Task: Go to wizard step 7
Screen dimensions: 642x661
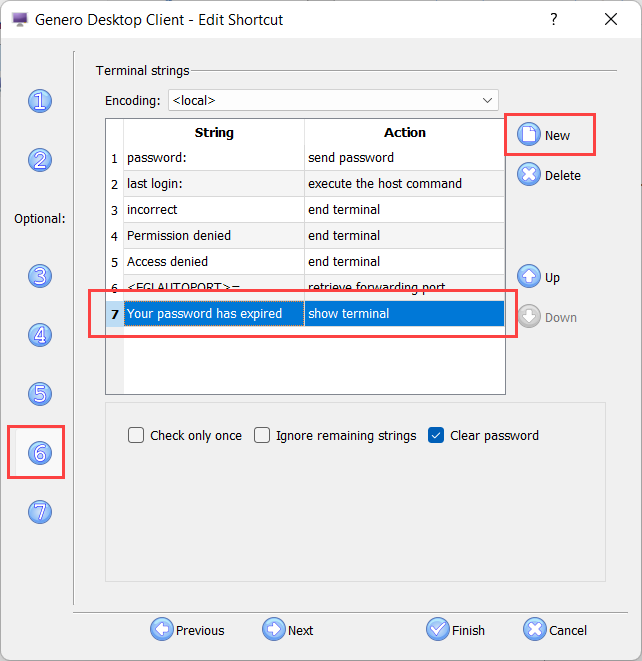Action: tap(40, 512)
